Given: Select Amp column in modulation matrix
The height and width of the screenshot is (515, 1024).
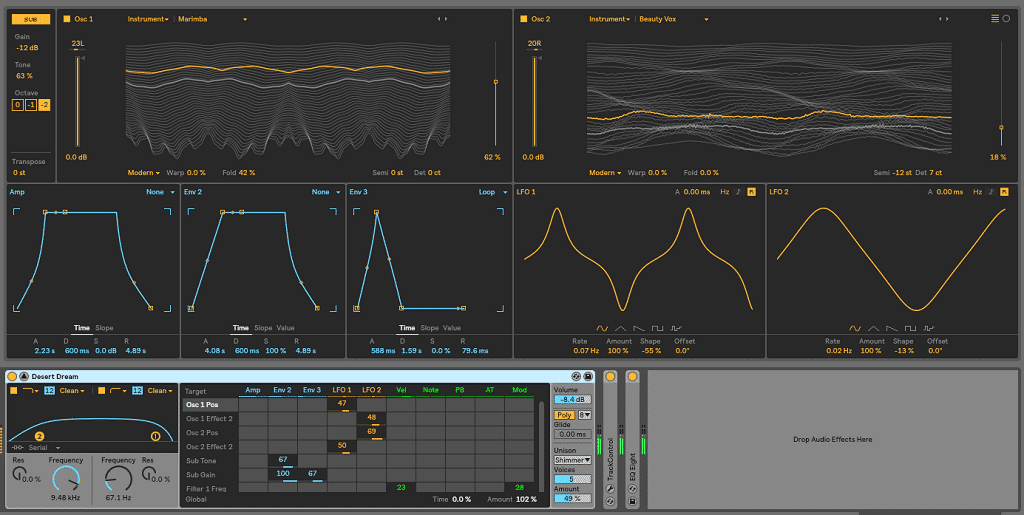Looking at the screenshot, I should [x=253, y=390].
